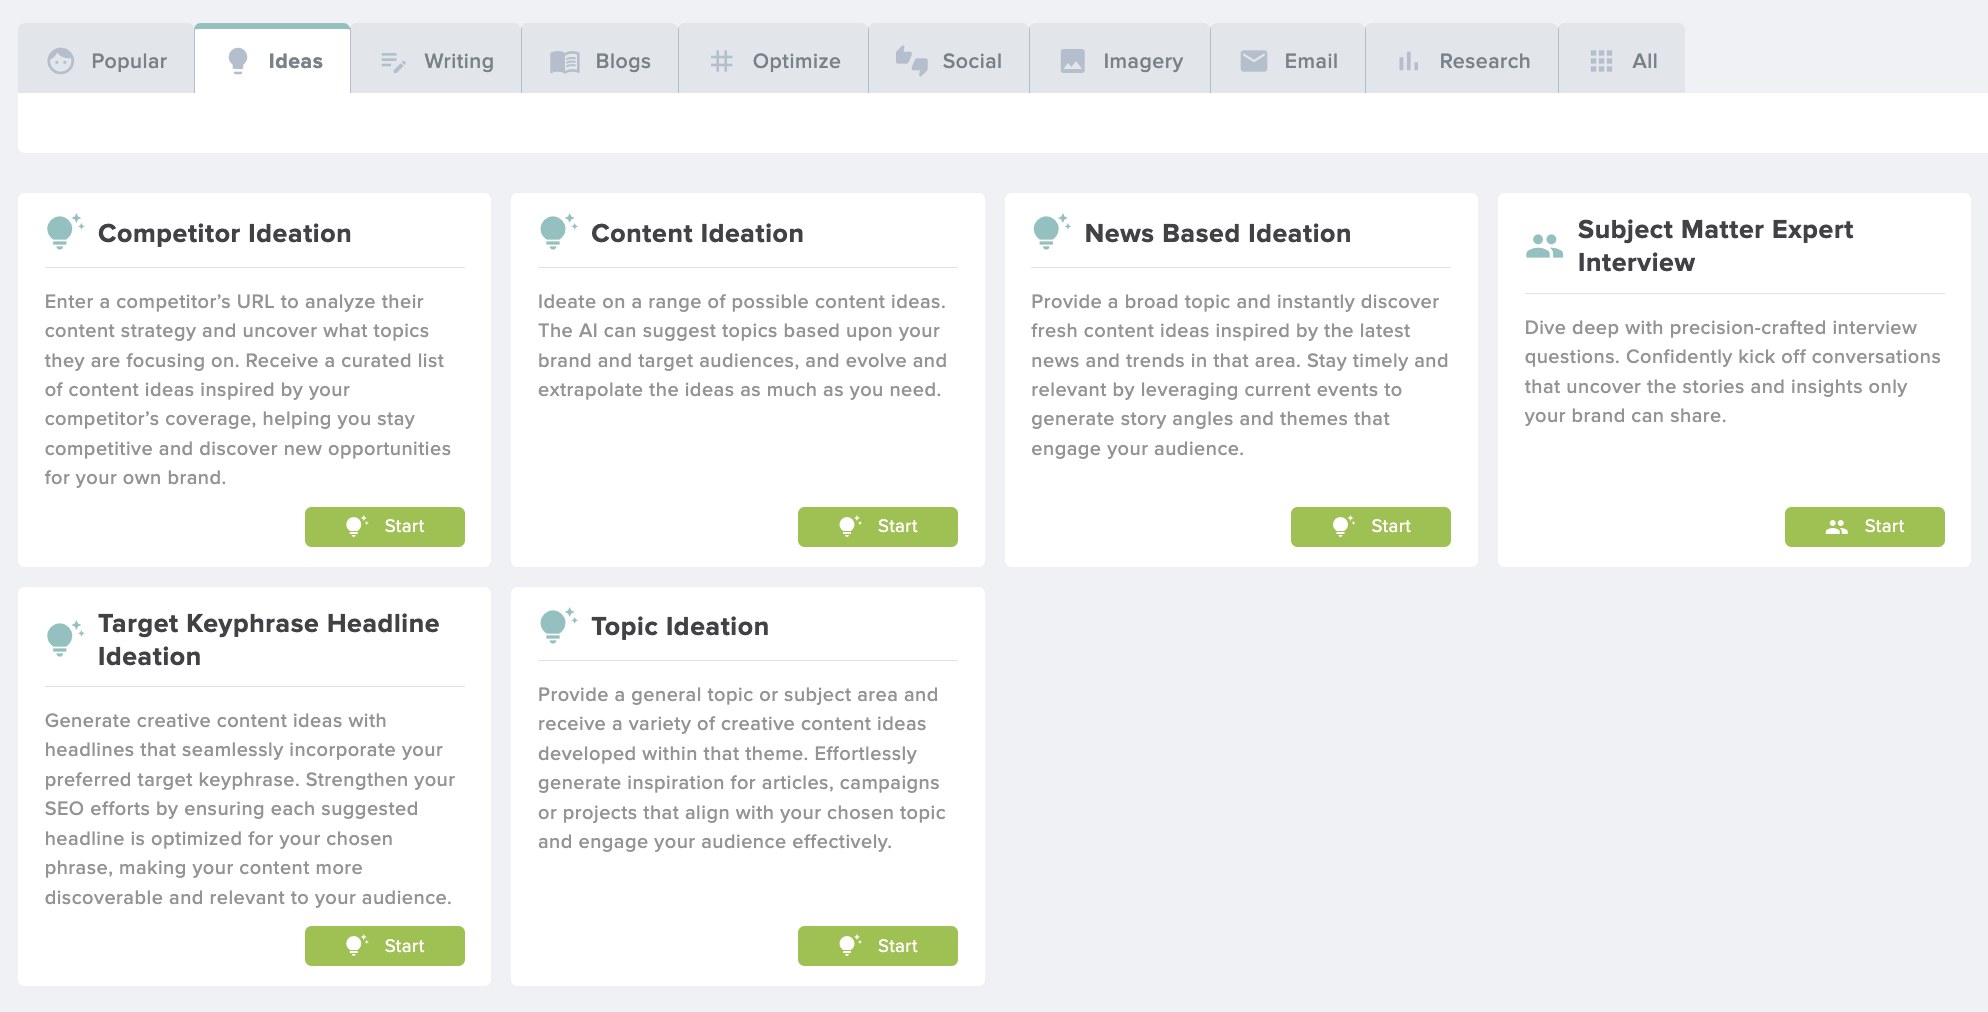Go to the Social tab
This screenshot has width=1988, height=1012.
pyautogui.click(x=949, y=61)
